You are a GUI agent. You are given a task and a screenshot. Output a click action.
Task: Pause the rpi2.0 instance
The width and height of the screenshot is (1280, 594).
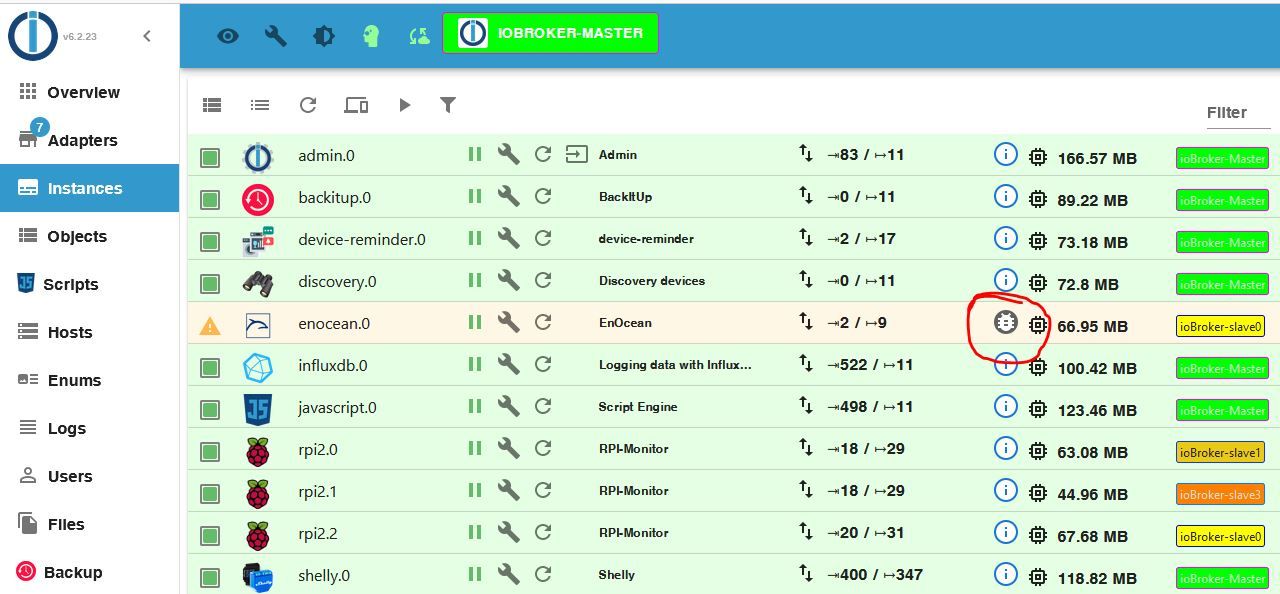click(x=475, y=448)
